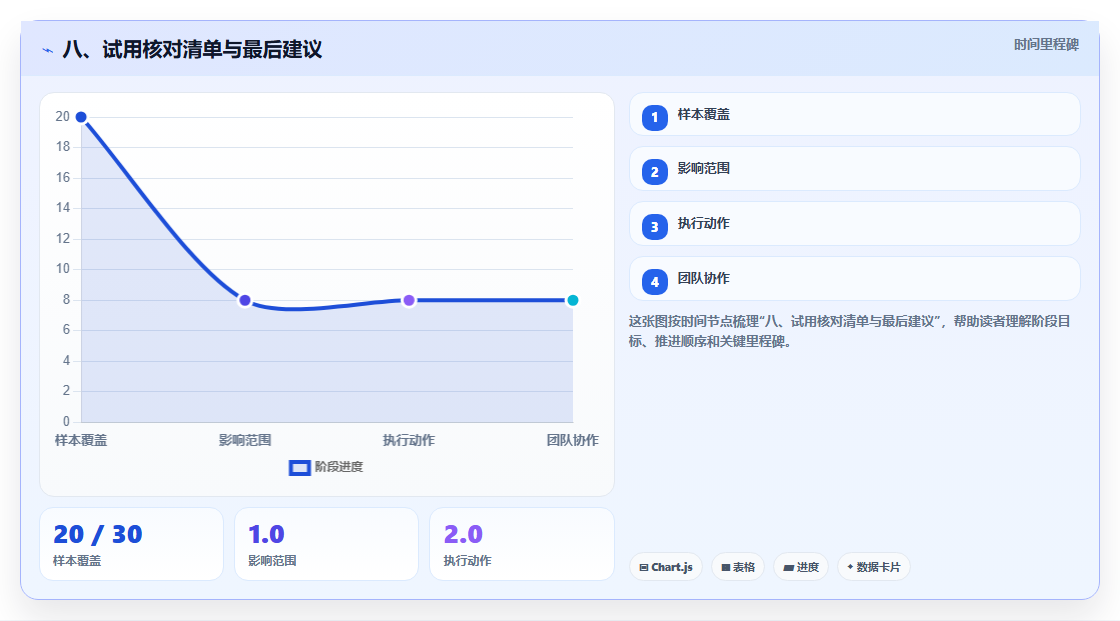Select the Chart.js tag chip

coord(666,567)
